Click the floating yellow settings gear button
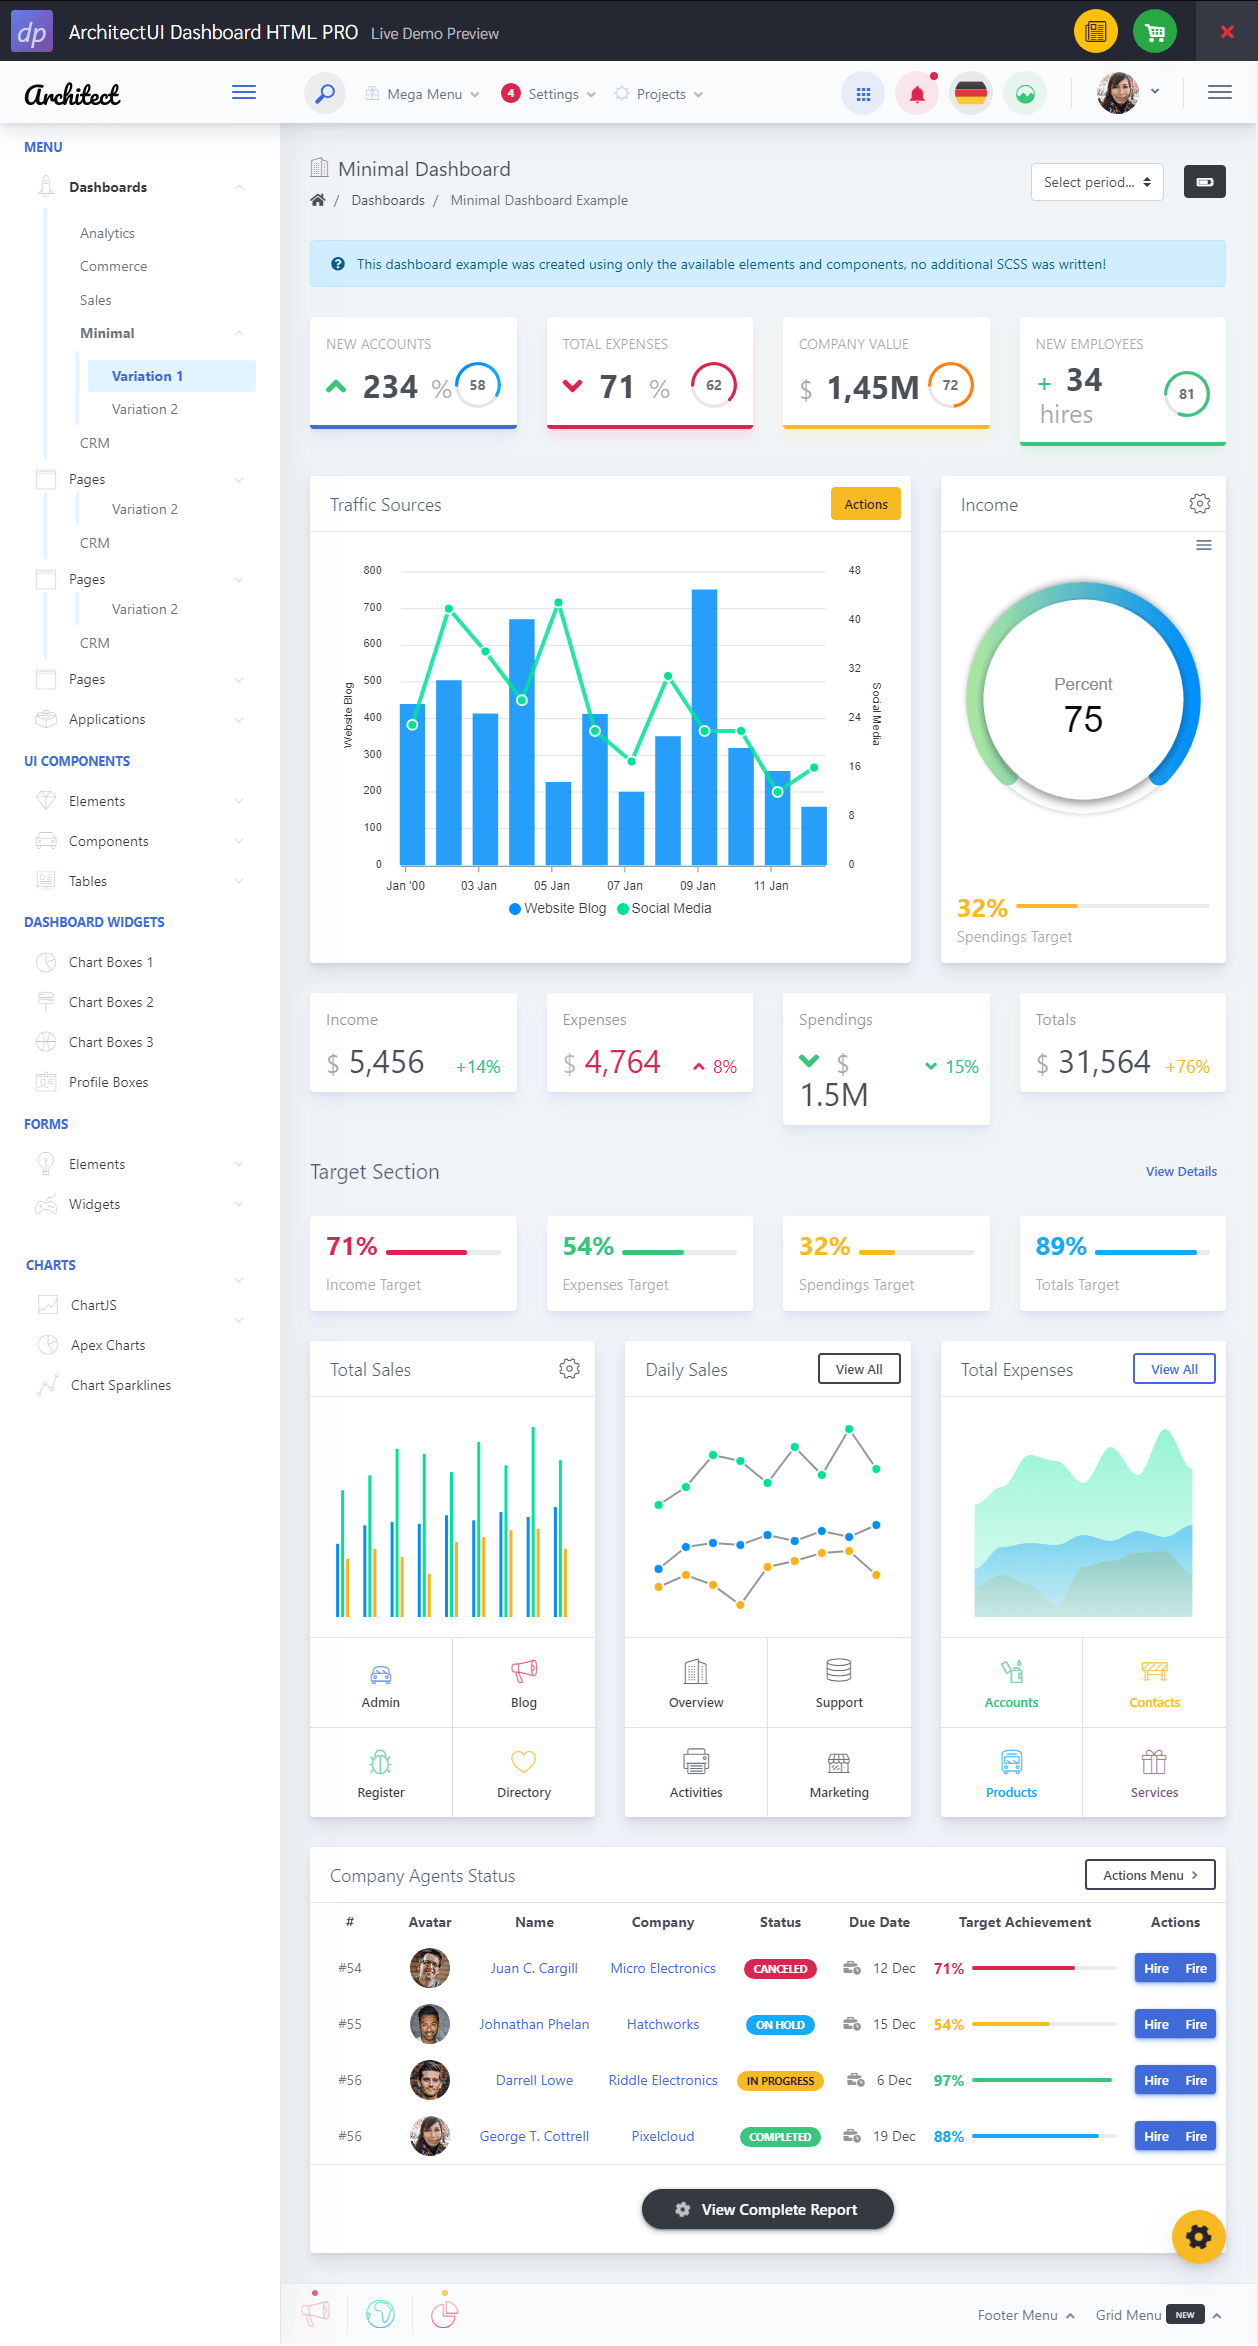This screenshot has width=1258, height=2346. click(1198, 2236)
